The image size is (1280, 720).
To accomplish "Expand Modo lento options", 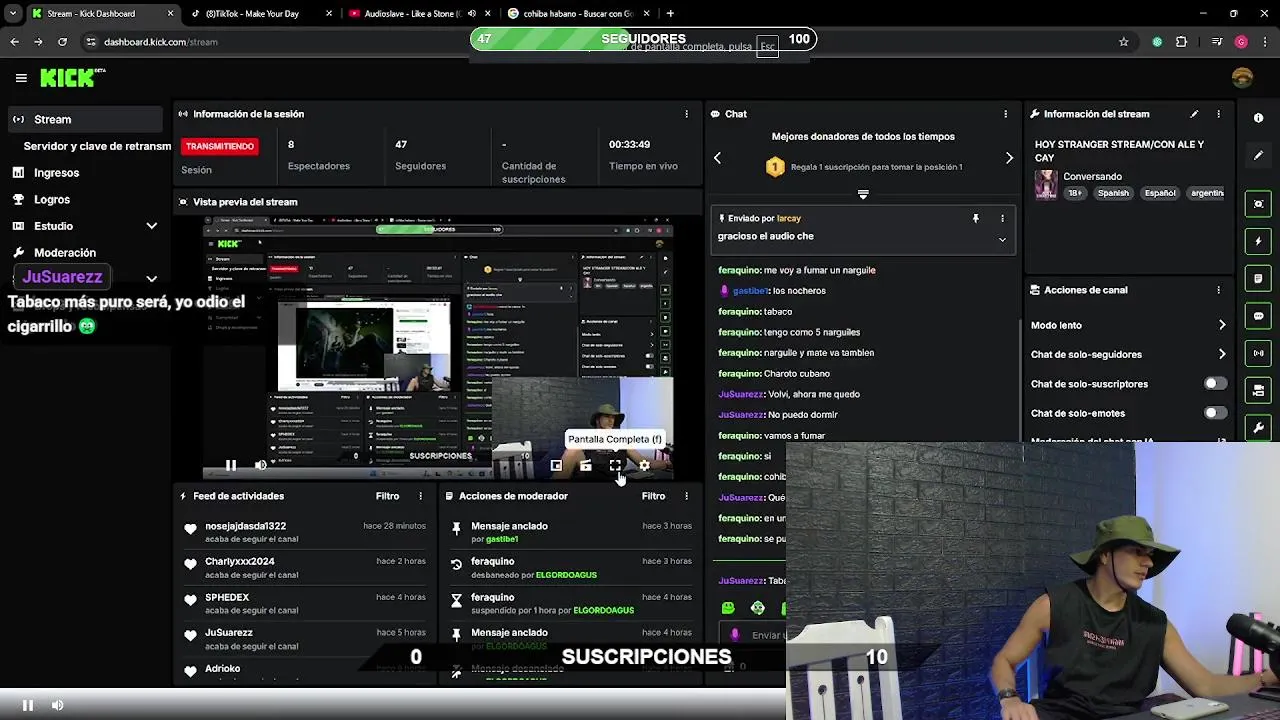I will click(x=1222, y=325).
